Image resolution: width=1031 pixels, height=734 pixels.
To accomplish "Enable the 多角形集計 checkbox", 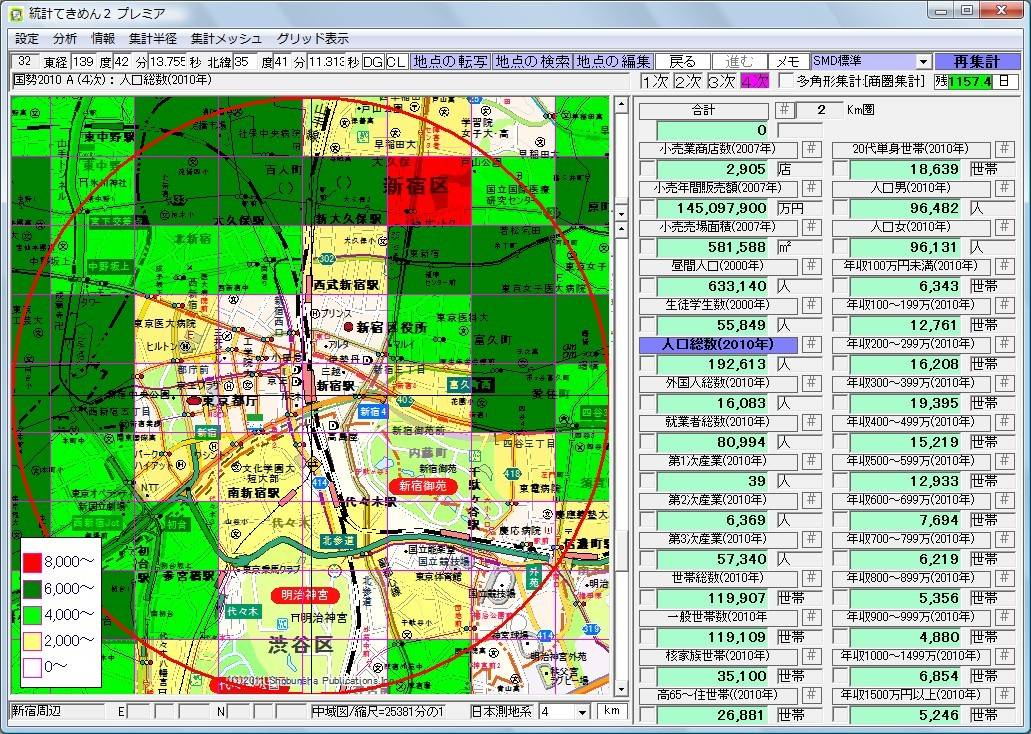I will pos(786,81).
